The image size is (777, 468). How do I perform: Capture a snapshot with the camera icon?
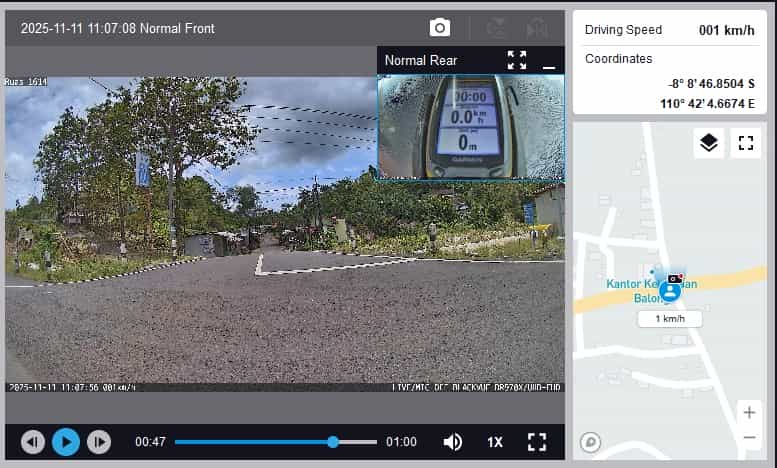coord(439,28)
